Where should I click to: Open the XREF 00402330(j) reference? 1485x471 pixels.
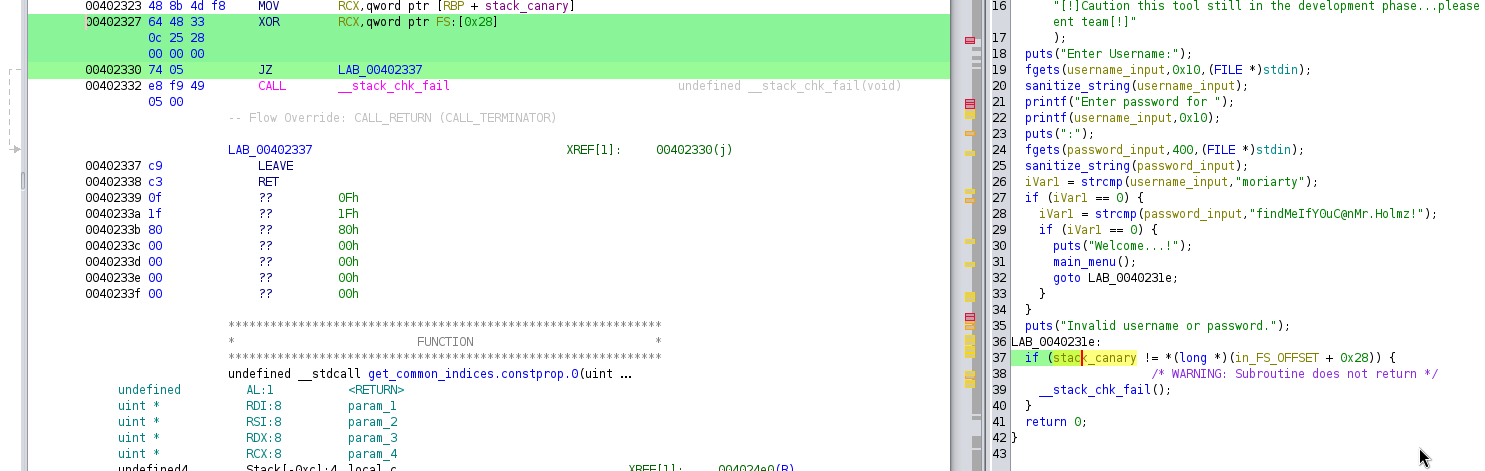click(x=694, y=150)
